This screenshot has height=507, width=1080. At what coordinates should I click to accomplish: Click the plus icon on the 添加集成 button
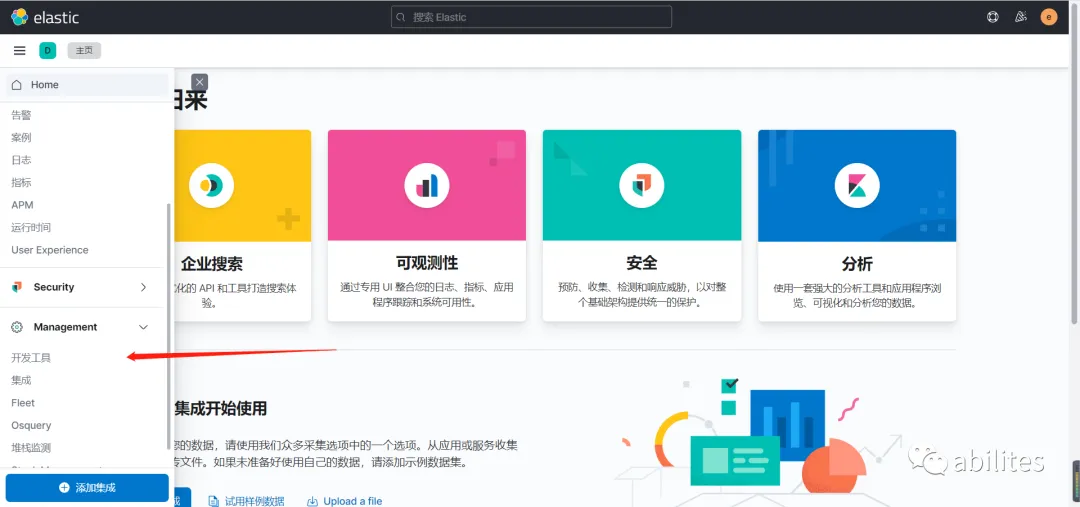pos(64,488)
